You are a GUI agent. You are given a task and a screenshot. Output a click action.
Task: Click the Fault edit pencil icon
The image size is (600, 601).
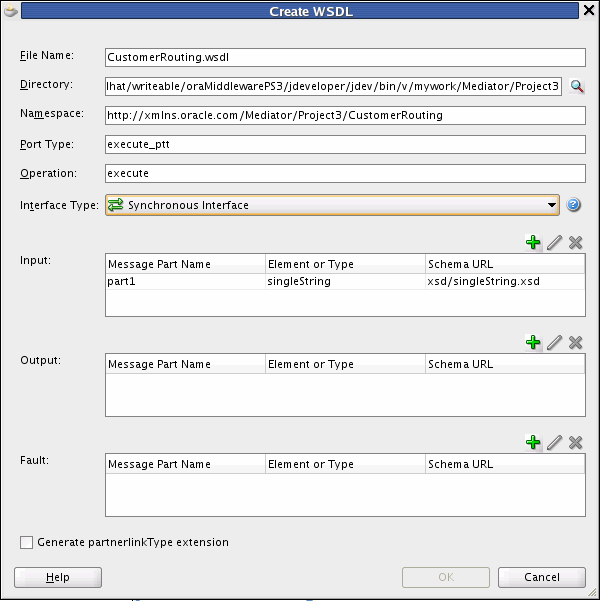tap(554, 442)
